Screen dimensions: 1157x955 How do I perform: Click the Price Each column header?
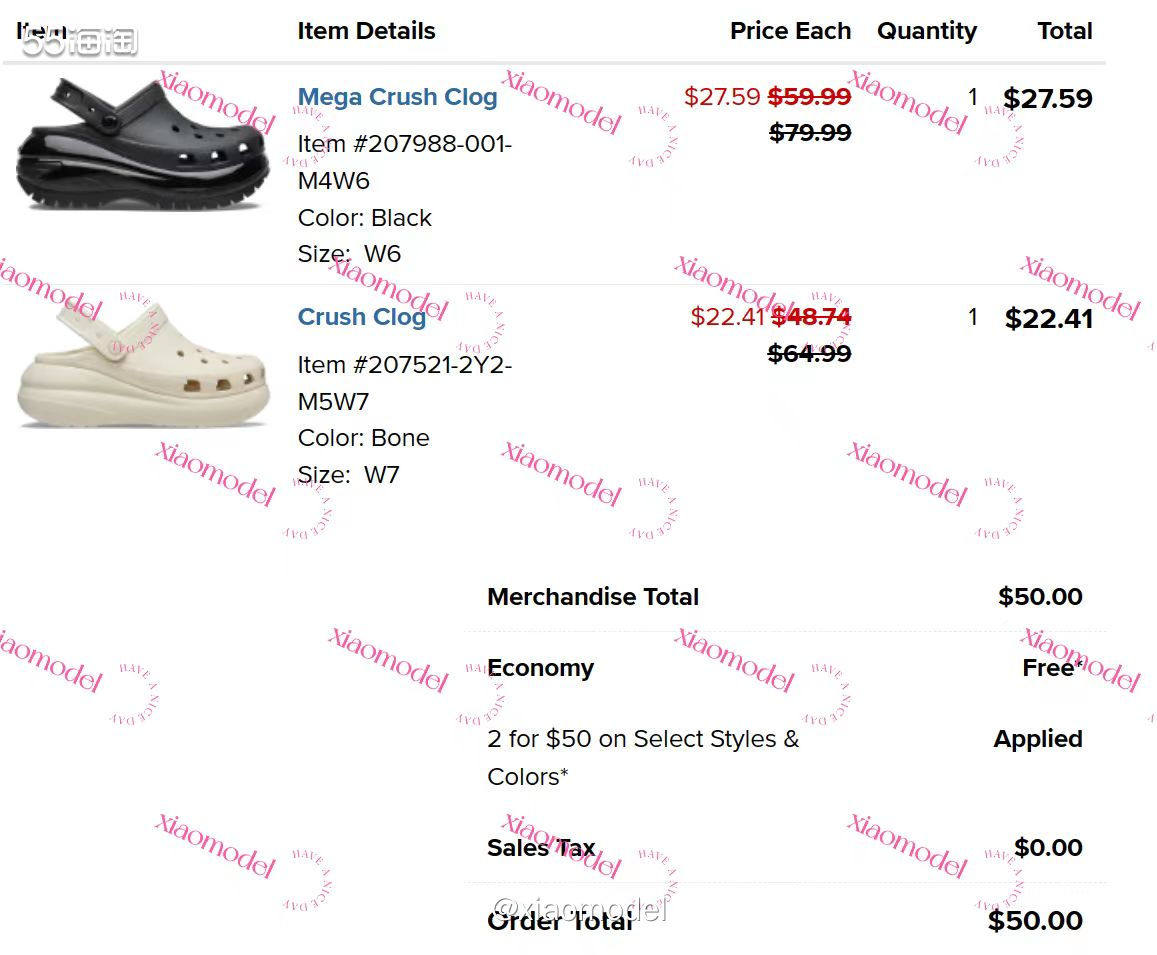[790, 31]
